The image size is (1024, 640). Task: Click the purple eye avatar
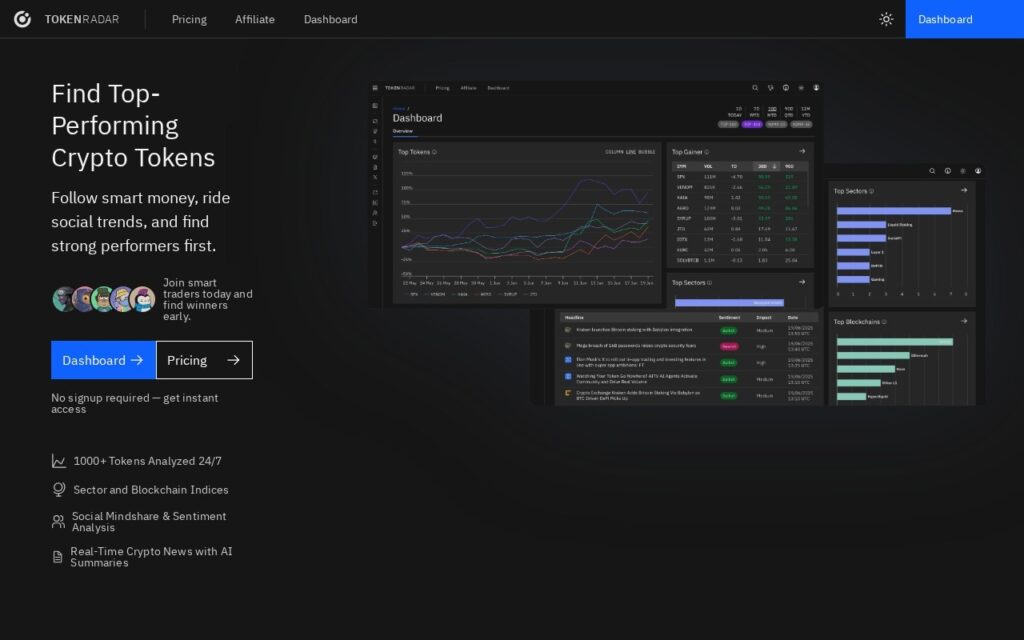pos(84,299)
